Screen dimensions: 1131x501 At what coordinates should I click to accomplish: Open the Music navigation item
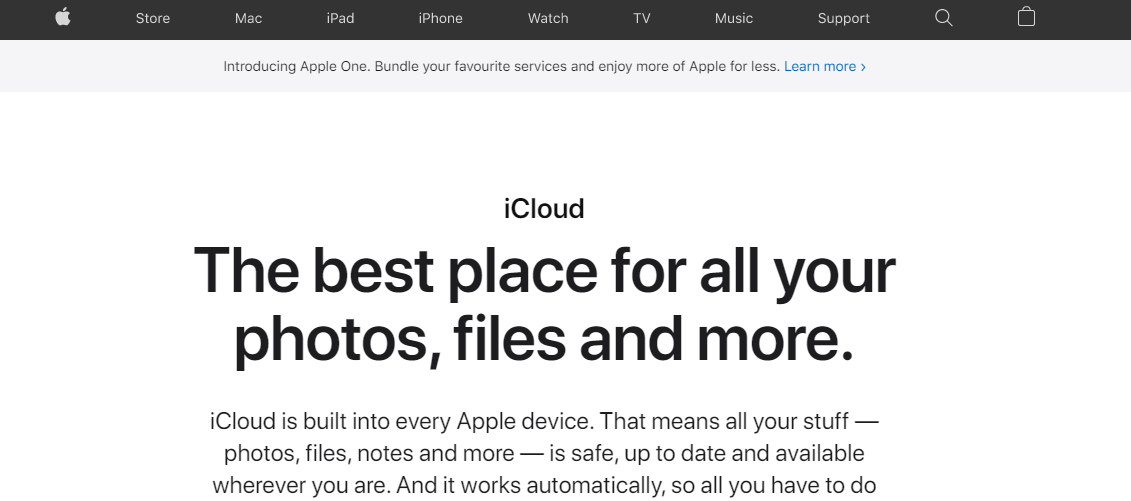click(x=734, y=19)
